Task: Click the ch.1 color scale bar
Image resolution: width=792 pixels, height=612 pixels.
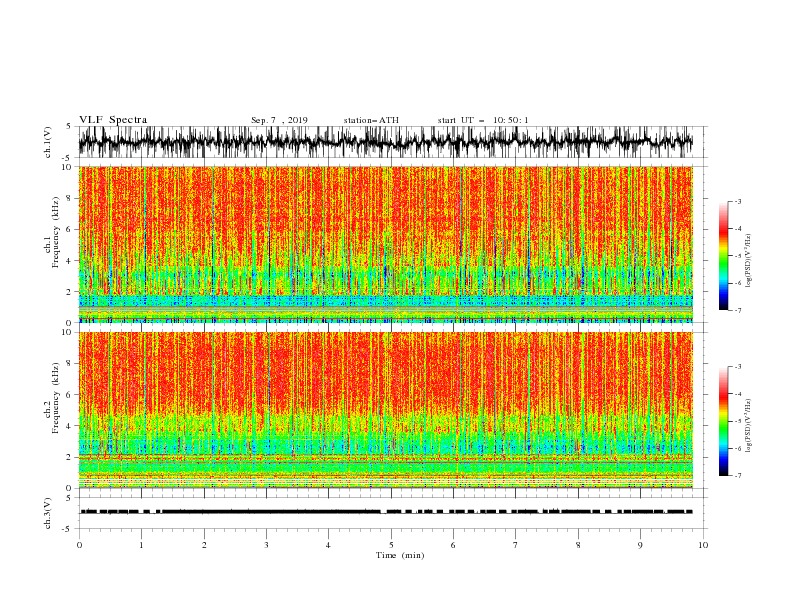Action: point(723,256)
